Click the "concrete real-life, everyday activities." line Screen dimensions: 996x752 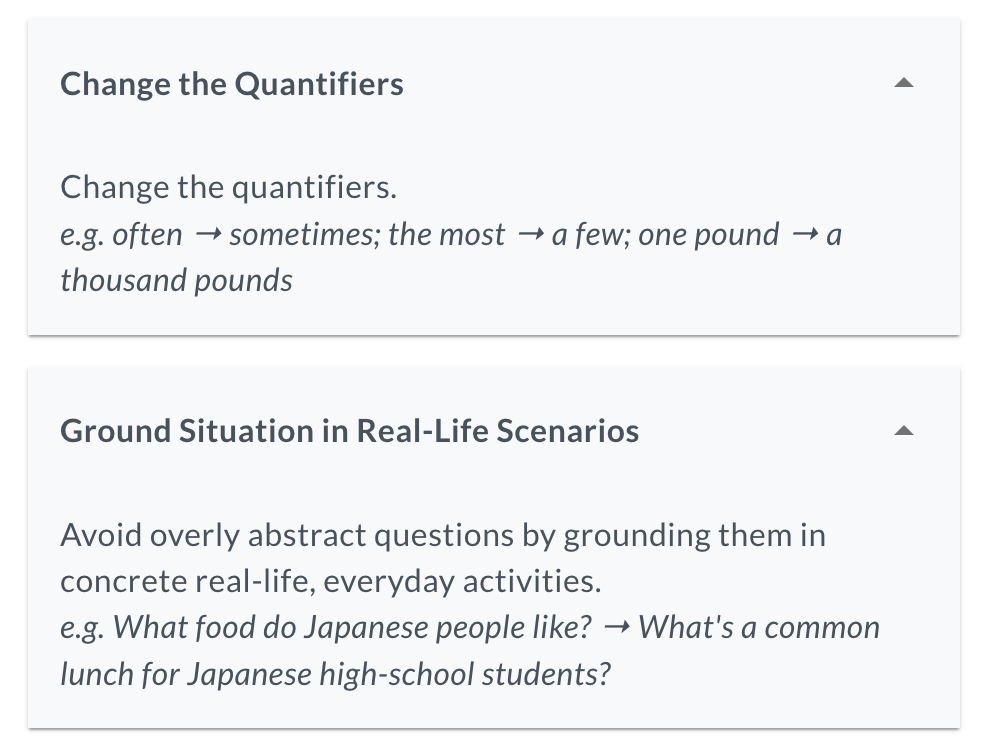pos(330,582)
